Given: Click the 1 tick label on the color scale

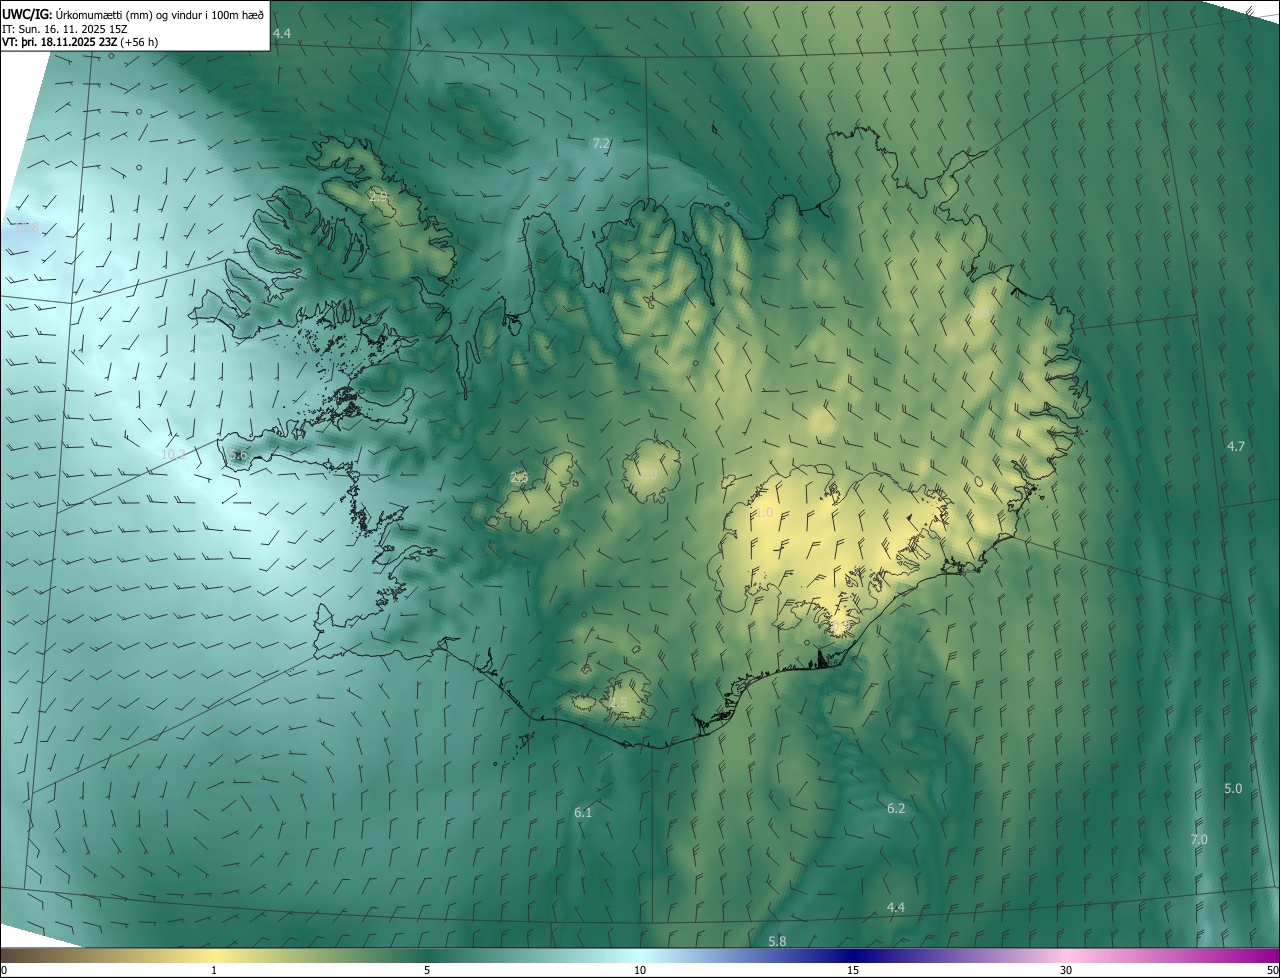Looking at the screenshot, I should pyautogui.click(x=214, y=970).
